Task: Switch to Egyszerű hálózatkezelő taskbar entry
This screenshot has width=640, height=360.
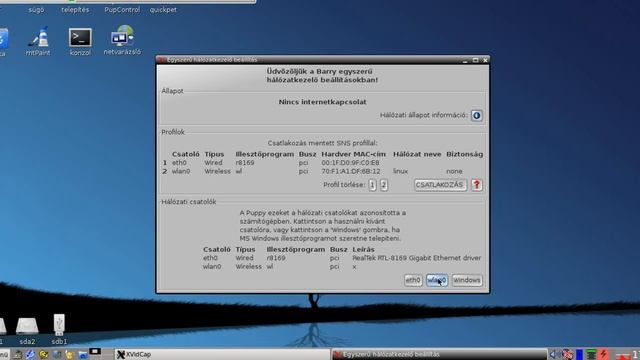Action: pyautogui.click(x=439, y=354)
